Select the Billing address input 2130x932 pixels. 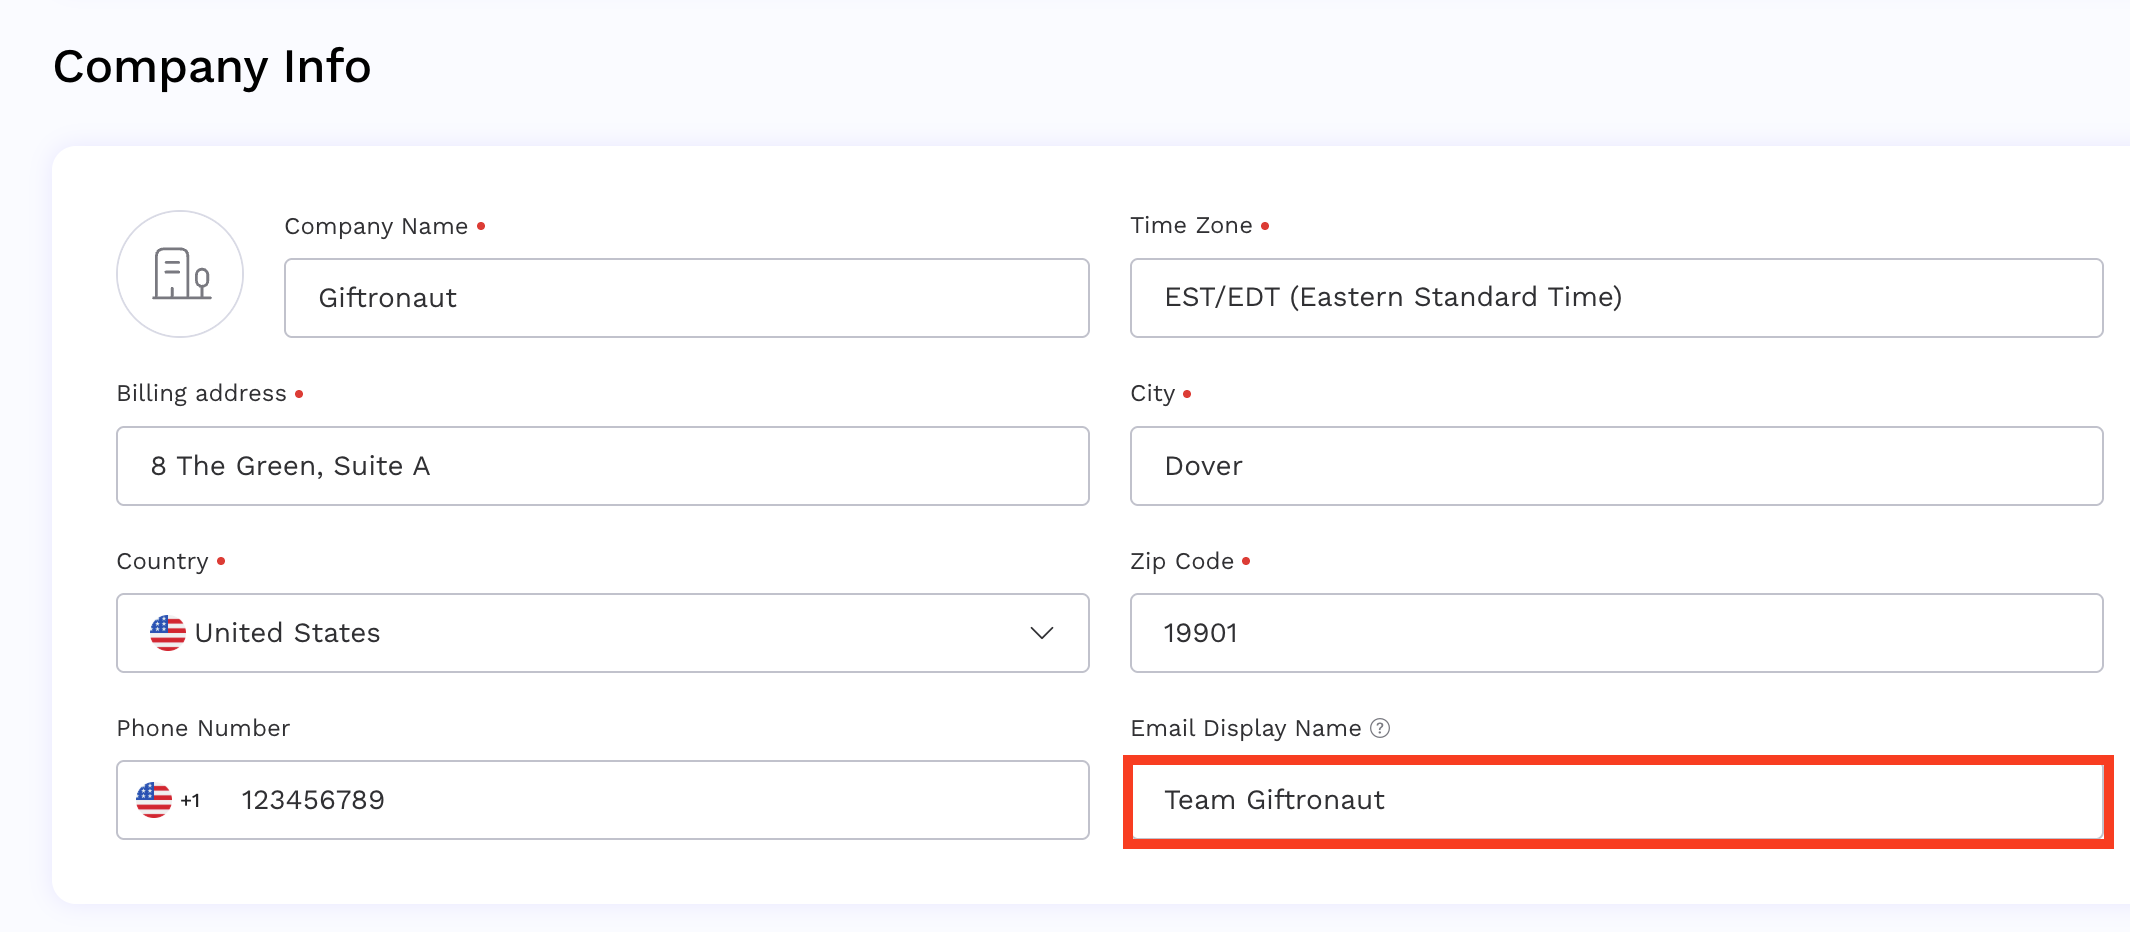(x=602, y=465)
